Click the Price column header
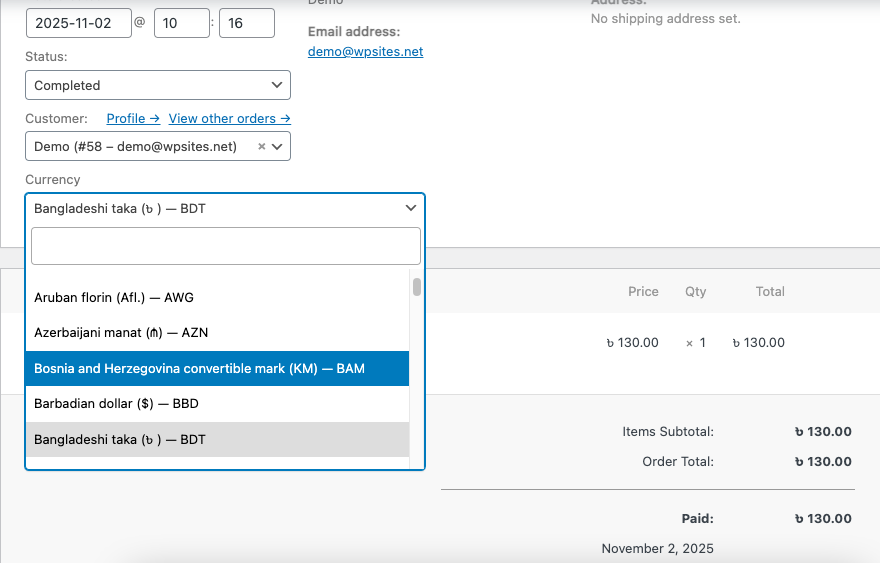This screenshot has width=880, height=563. point(643,291)
